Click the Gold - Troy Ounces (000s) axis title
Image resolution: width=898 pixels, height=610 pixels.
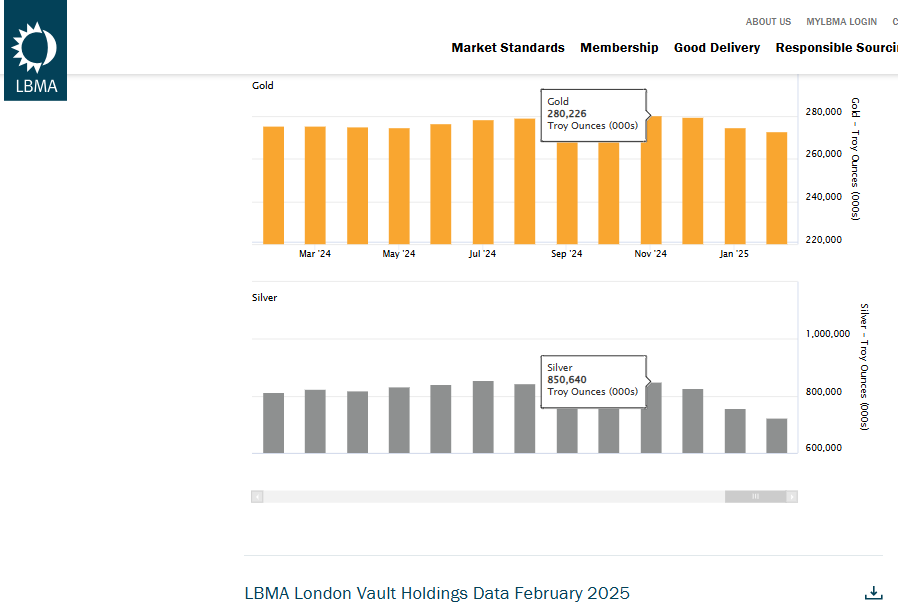click(x=855, y=159)
